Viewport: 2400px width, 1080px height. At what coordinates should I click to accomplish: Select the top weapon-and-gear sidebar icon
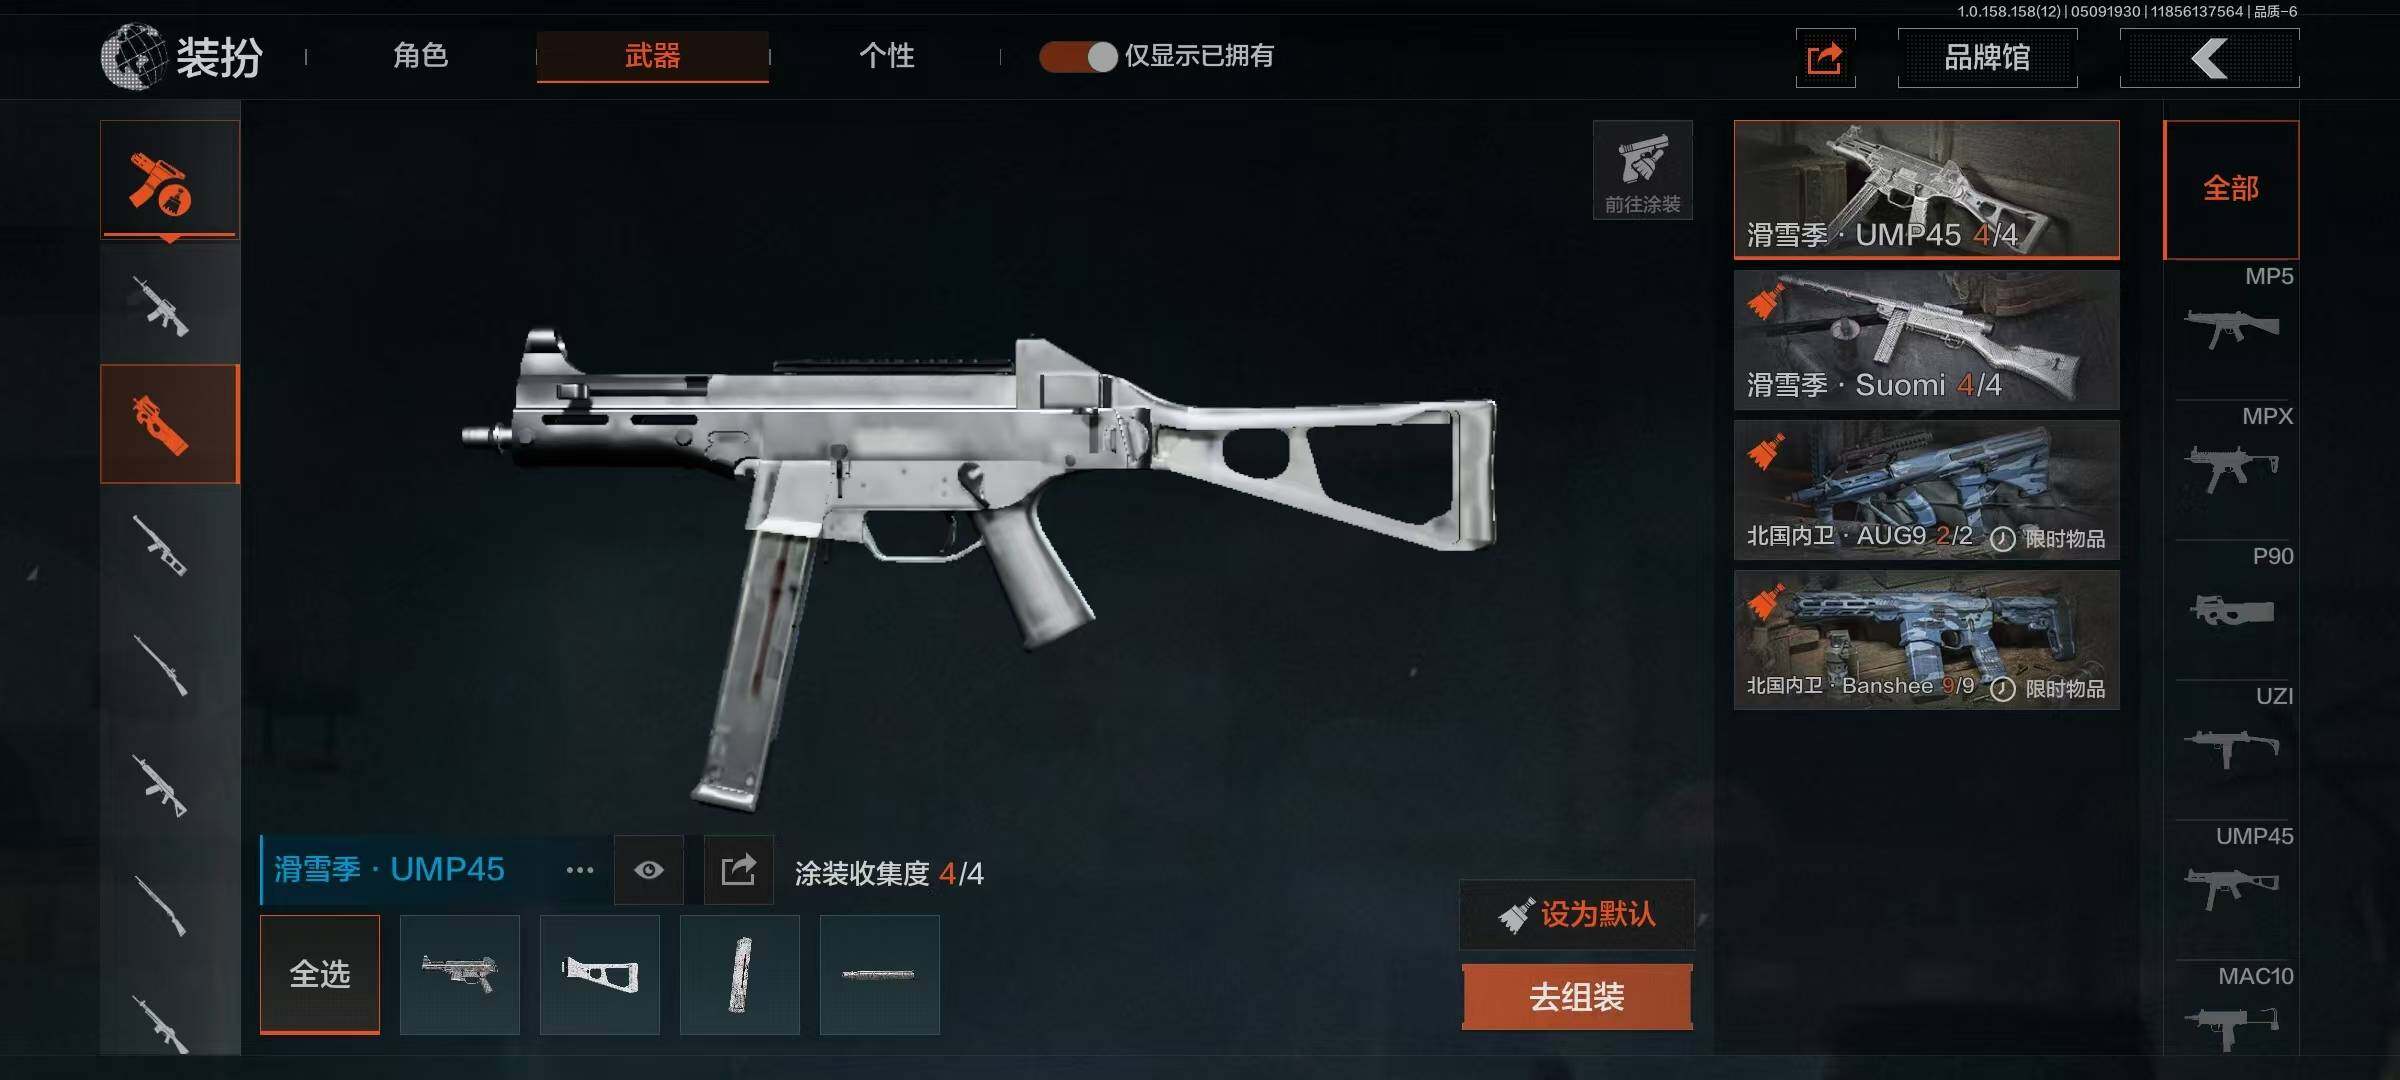[x=169, y=180]
